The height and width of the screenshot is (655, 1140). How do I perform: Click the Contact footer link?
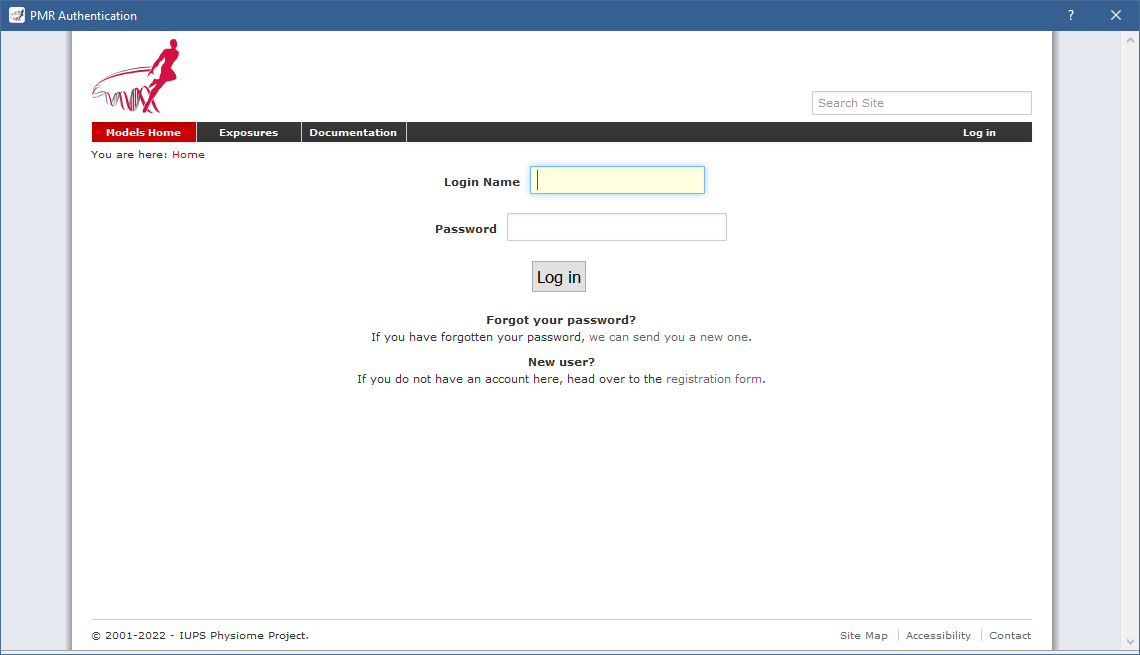(1010, 636)
